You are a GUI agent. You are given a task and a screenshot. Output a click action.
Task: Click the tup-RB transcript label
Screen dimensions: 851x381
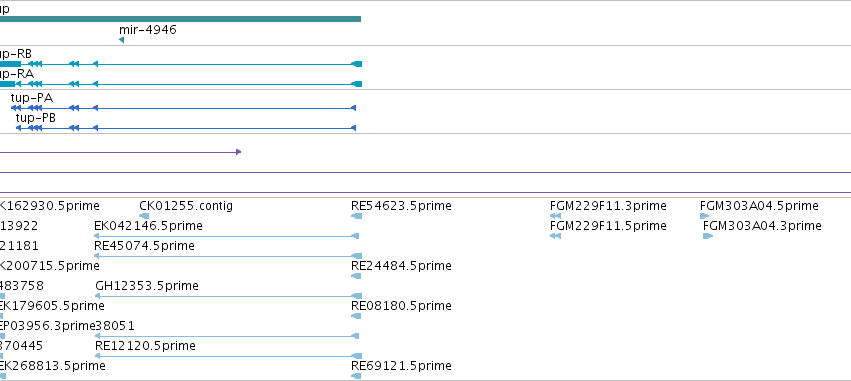16,54
